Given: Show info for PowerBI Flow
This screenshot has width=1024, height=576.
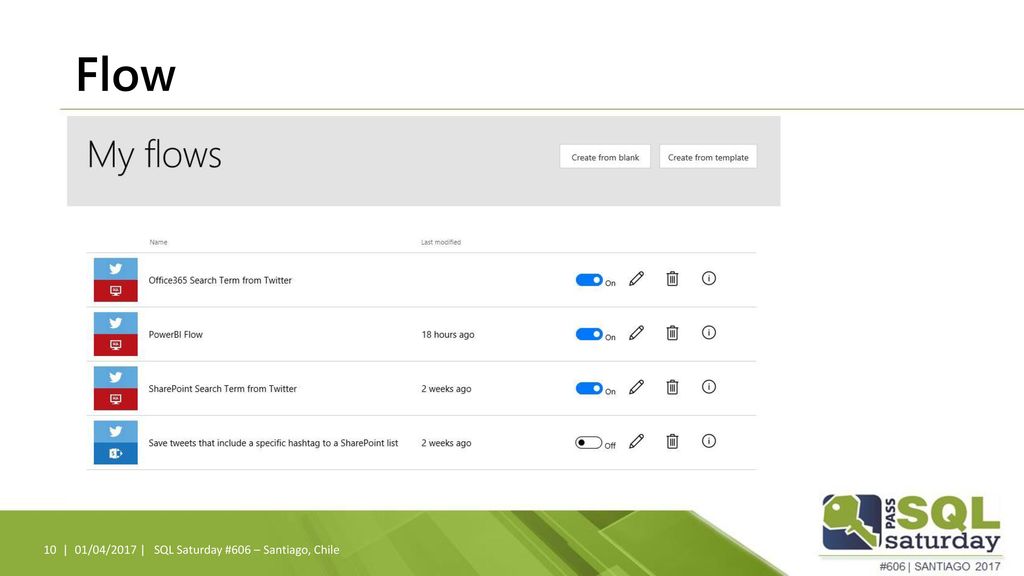Looking at the screenshot, I should (x=709, y=332).
